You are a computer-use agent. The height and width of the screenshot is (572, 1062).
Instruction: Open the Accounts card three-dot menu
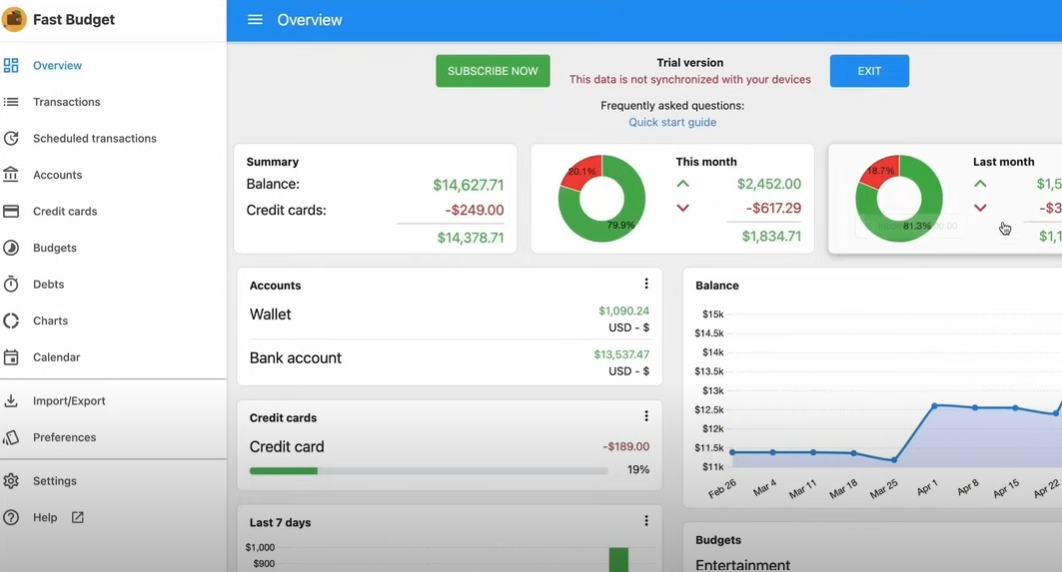(x=646, y=284)
